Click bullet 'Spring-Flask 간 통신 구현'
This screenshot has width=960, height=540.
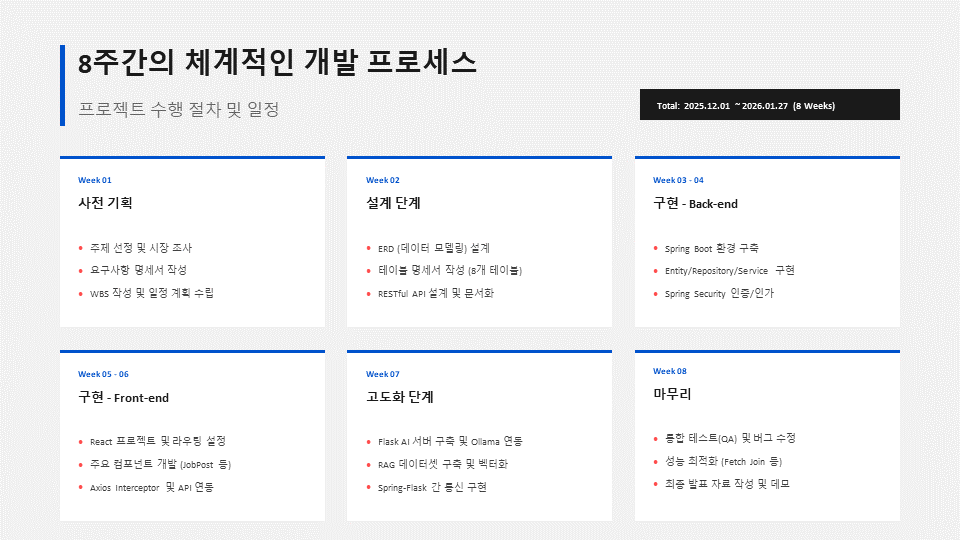[x=432, y=487]
